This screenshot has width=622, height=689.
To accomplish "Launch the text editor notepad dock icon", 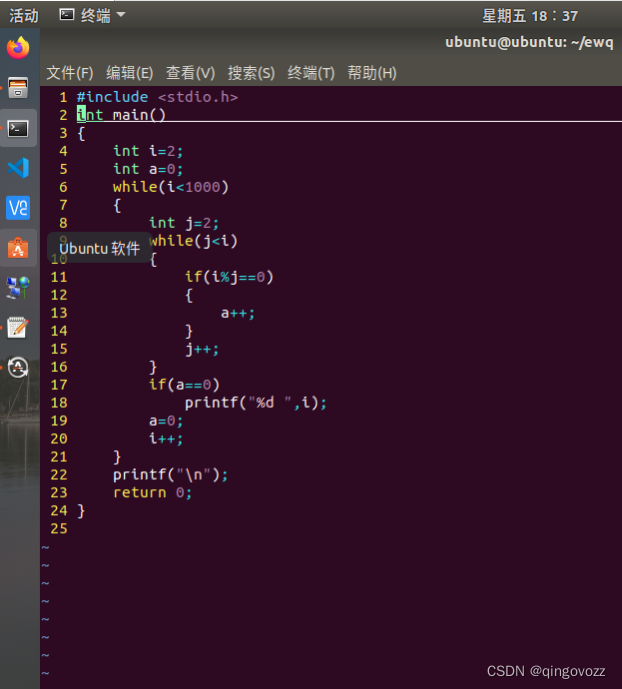I will pos(18,327).
